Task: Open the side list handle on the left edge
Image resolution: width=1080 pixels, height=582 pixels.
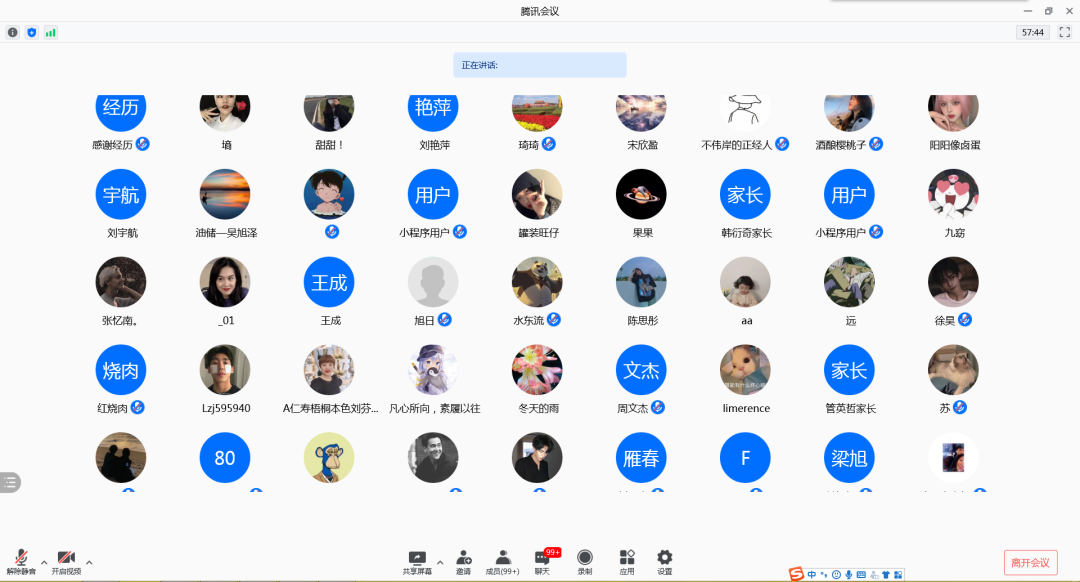Action: 10,482
